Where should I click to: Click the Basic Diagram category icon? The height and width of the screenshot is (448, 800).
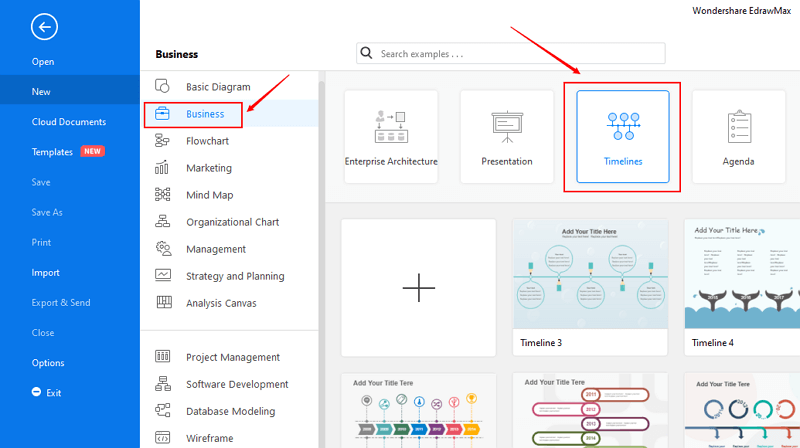(162, 86)
